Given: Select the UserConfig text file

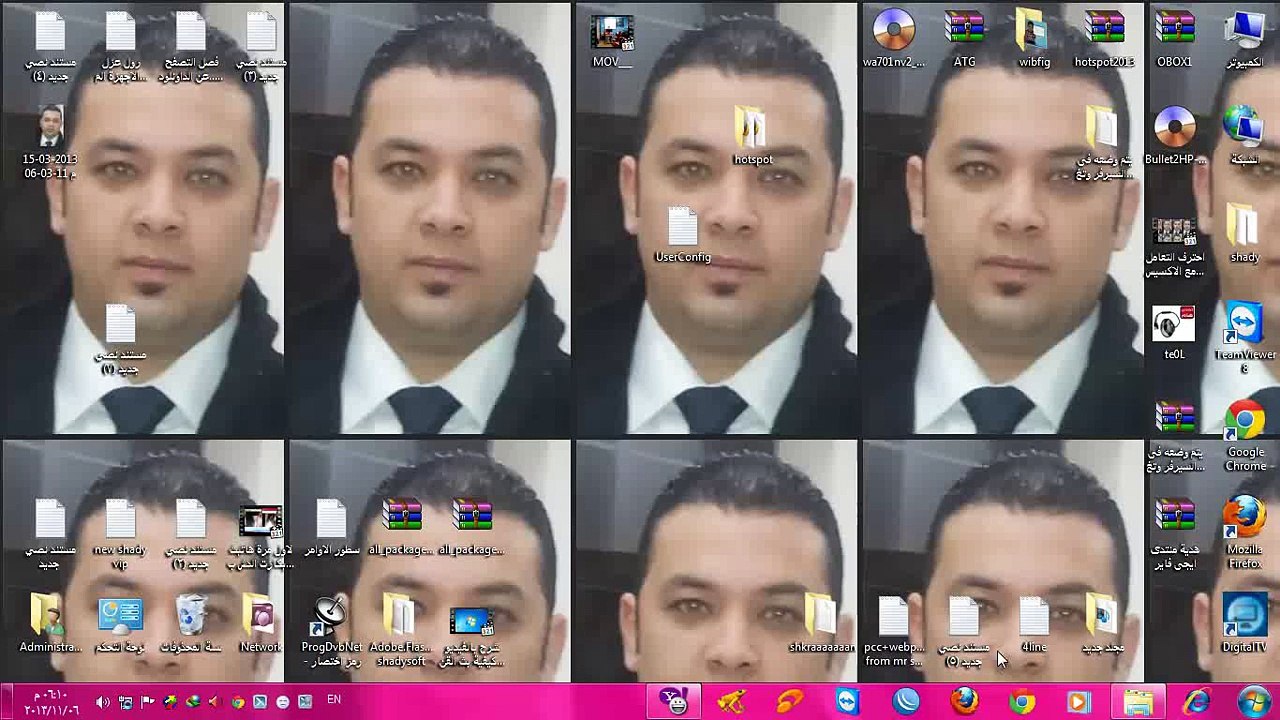Looking at the screenshot, I should pyautogui.click(x=683, y=236).
